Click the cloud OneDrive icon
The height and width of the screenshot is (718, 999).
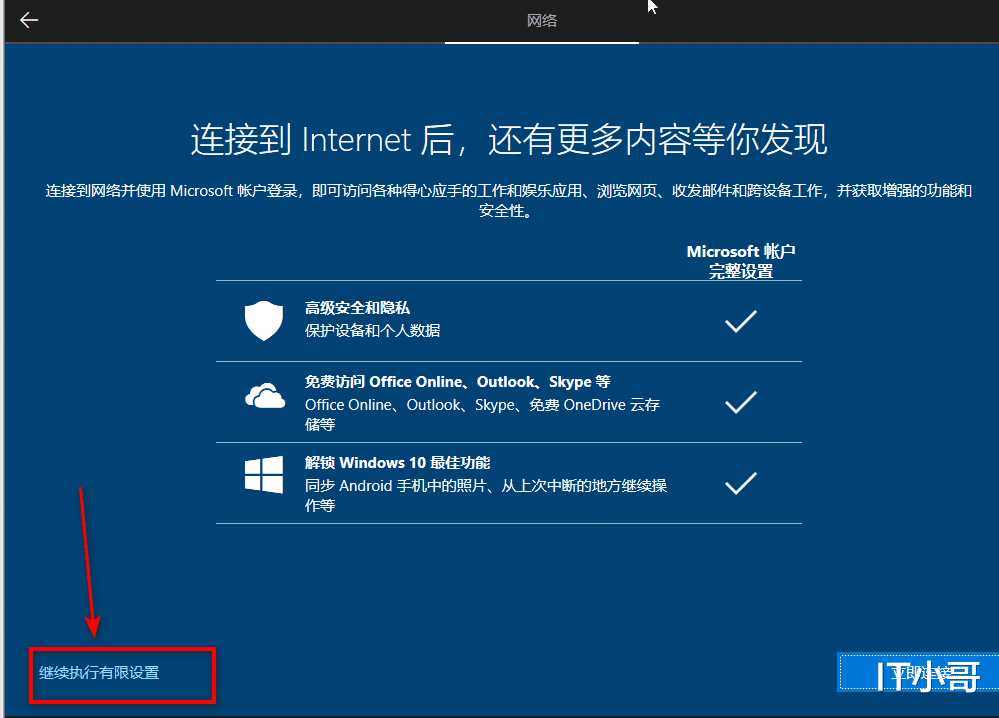pos(265,396)
